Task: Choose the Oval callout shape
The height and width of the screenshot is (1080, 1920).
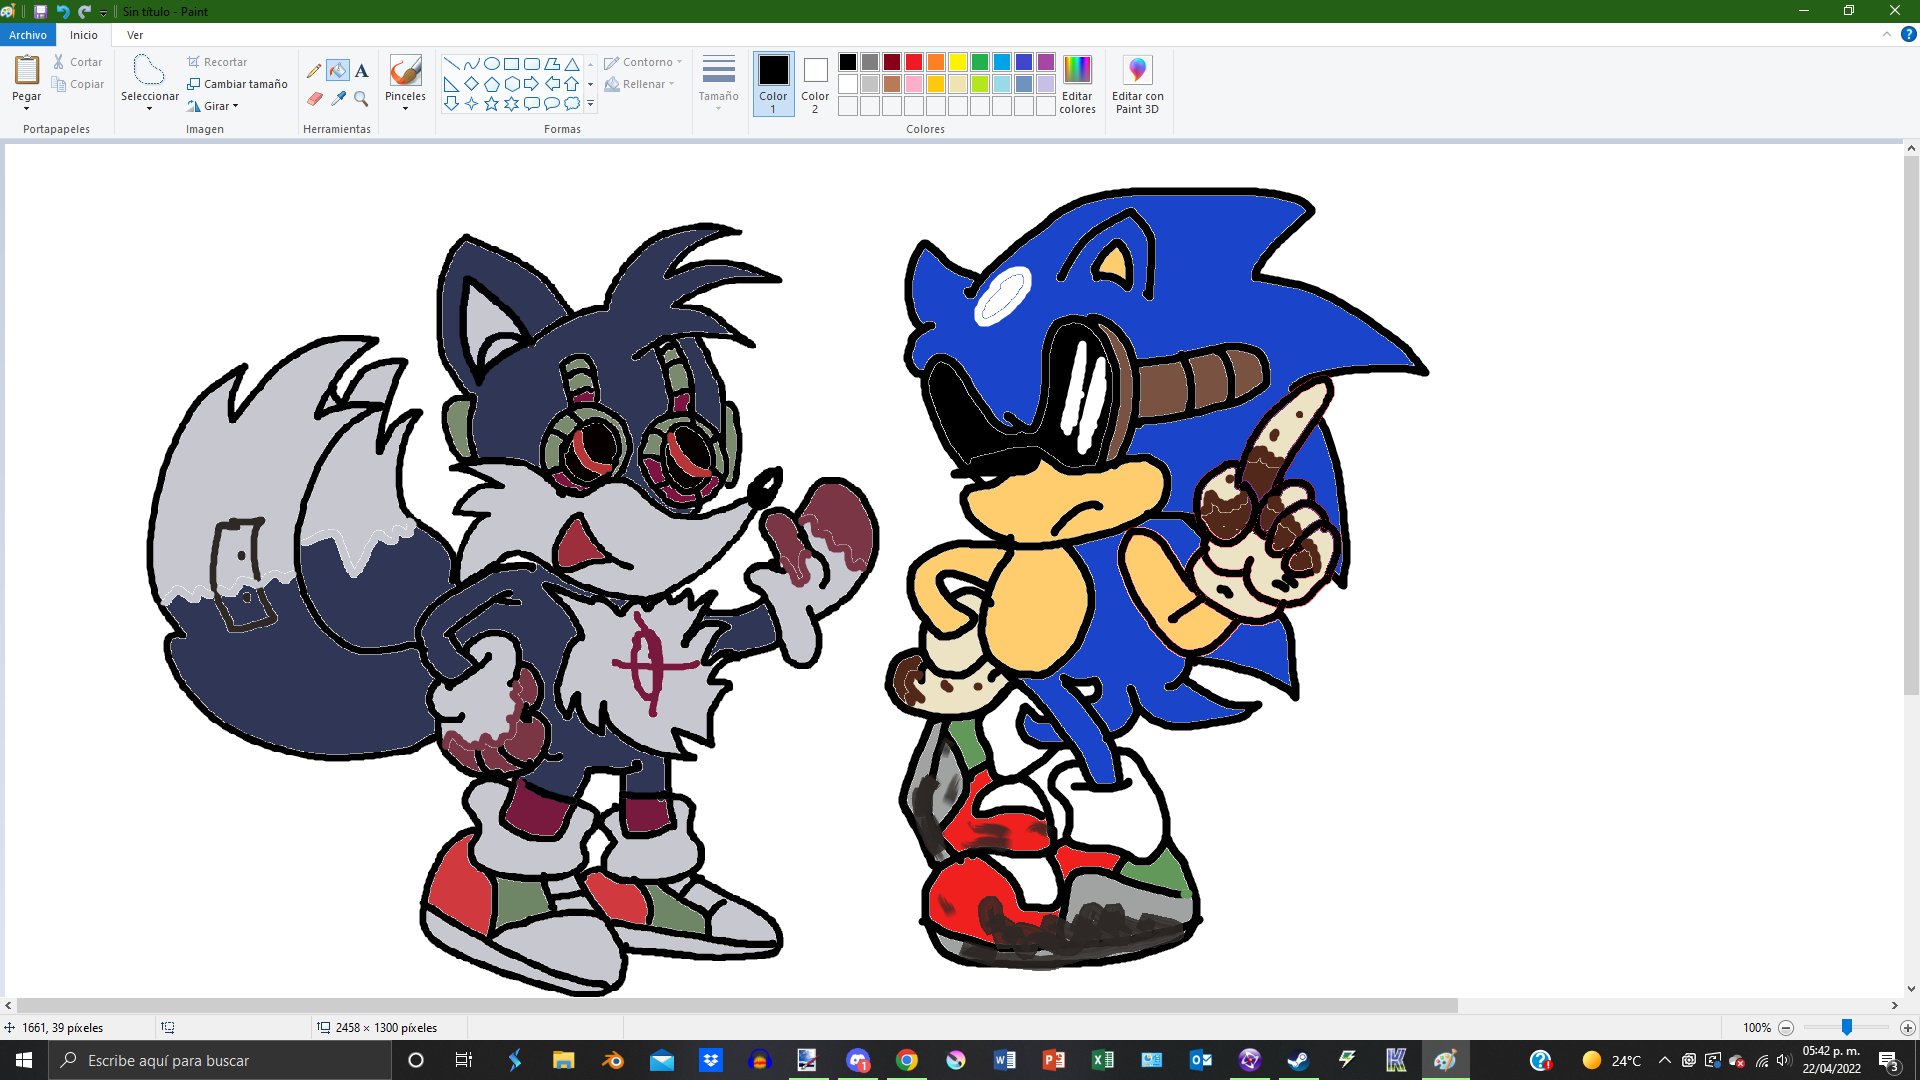Action: click(x=551, y=103)
